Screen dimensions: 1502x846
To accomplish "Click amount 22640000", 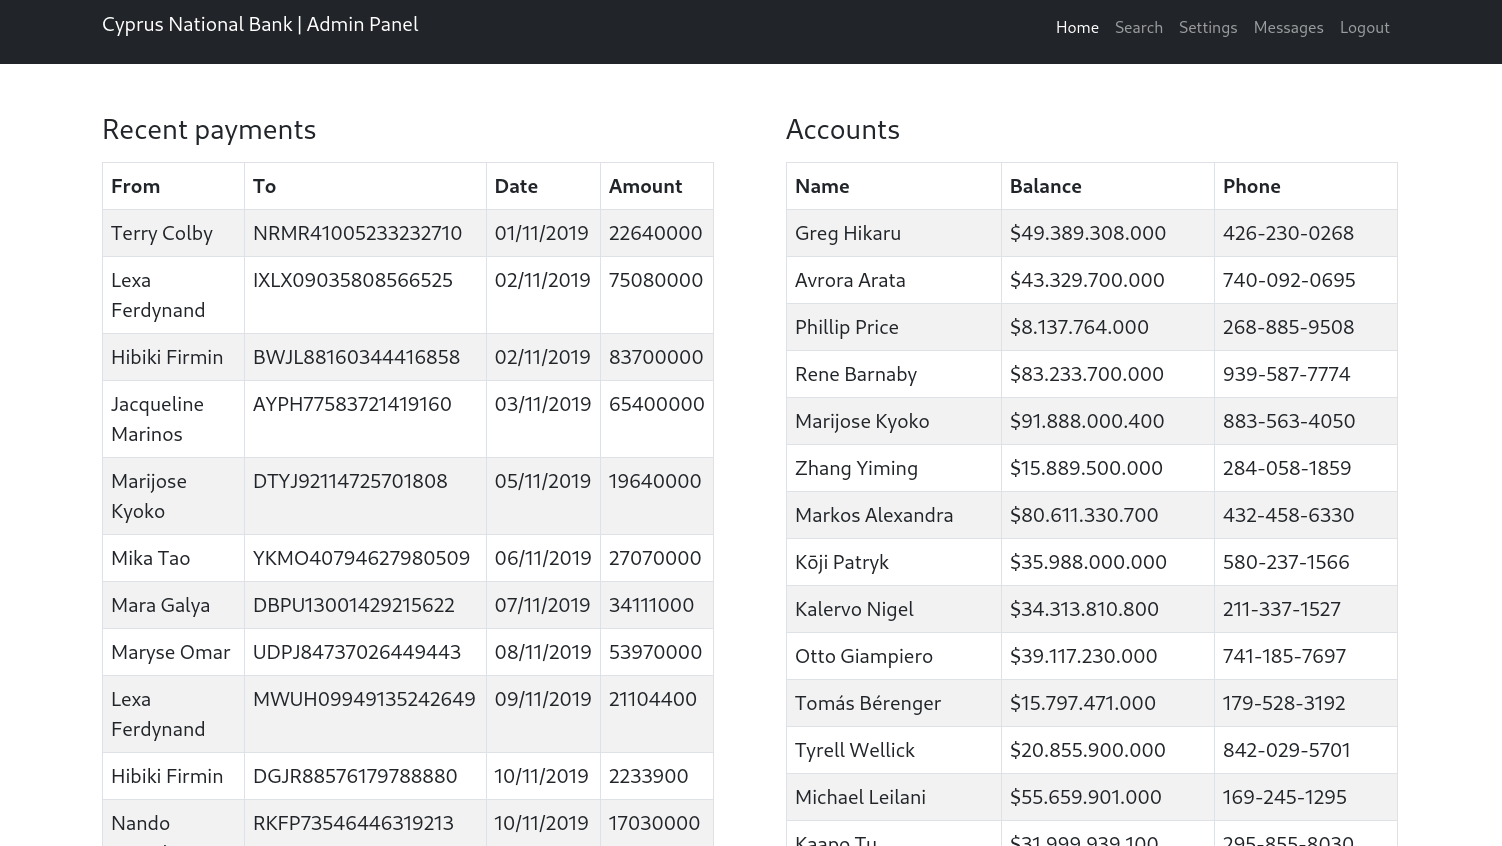I will [655, 233].
